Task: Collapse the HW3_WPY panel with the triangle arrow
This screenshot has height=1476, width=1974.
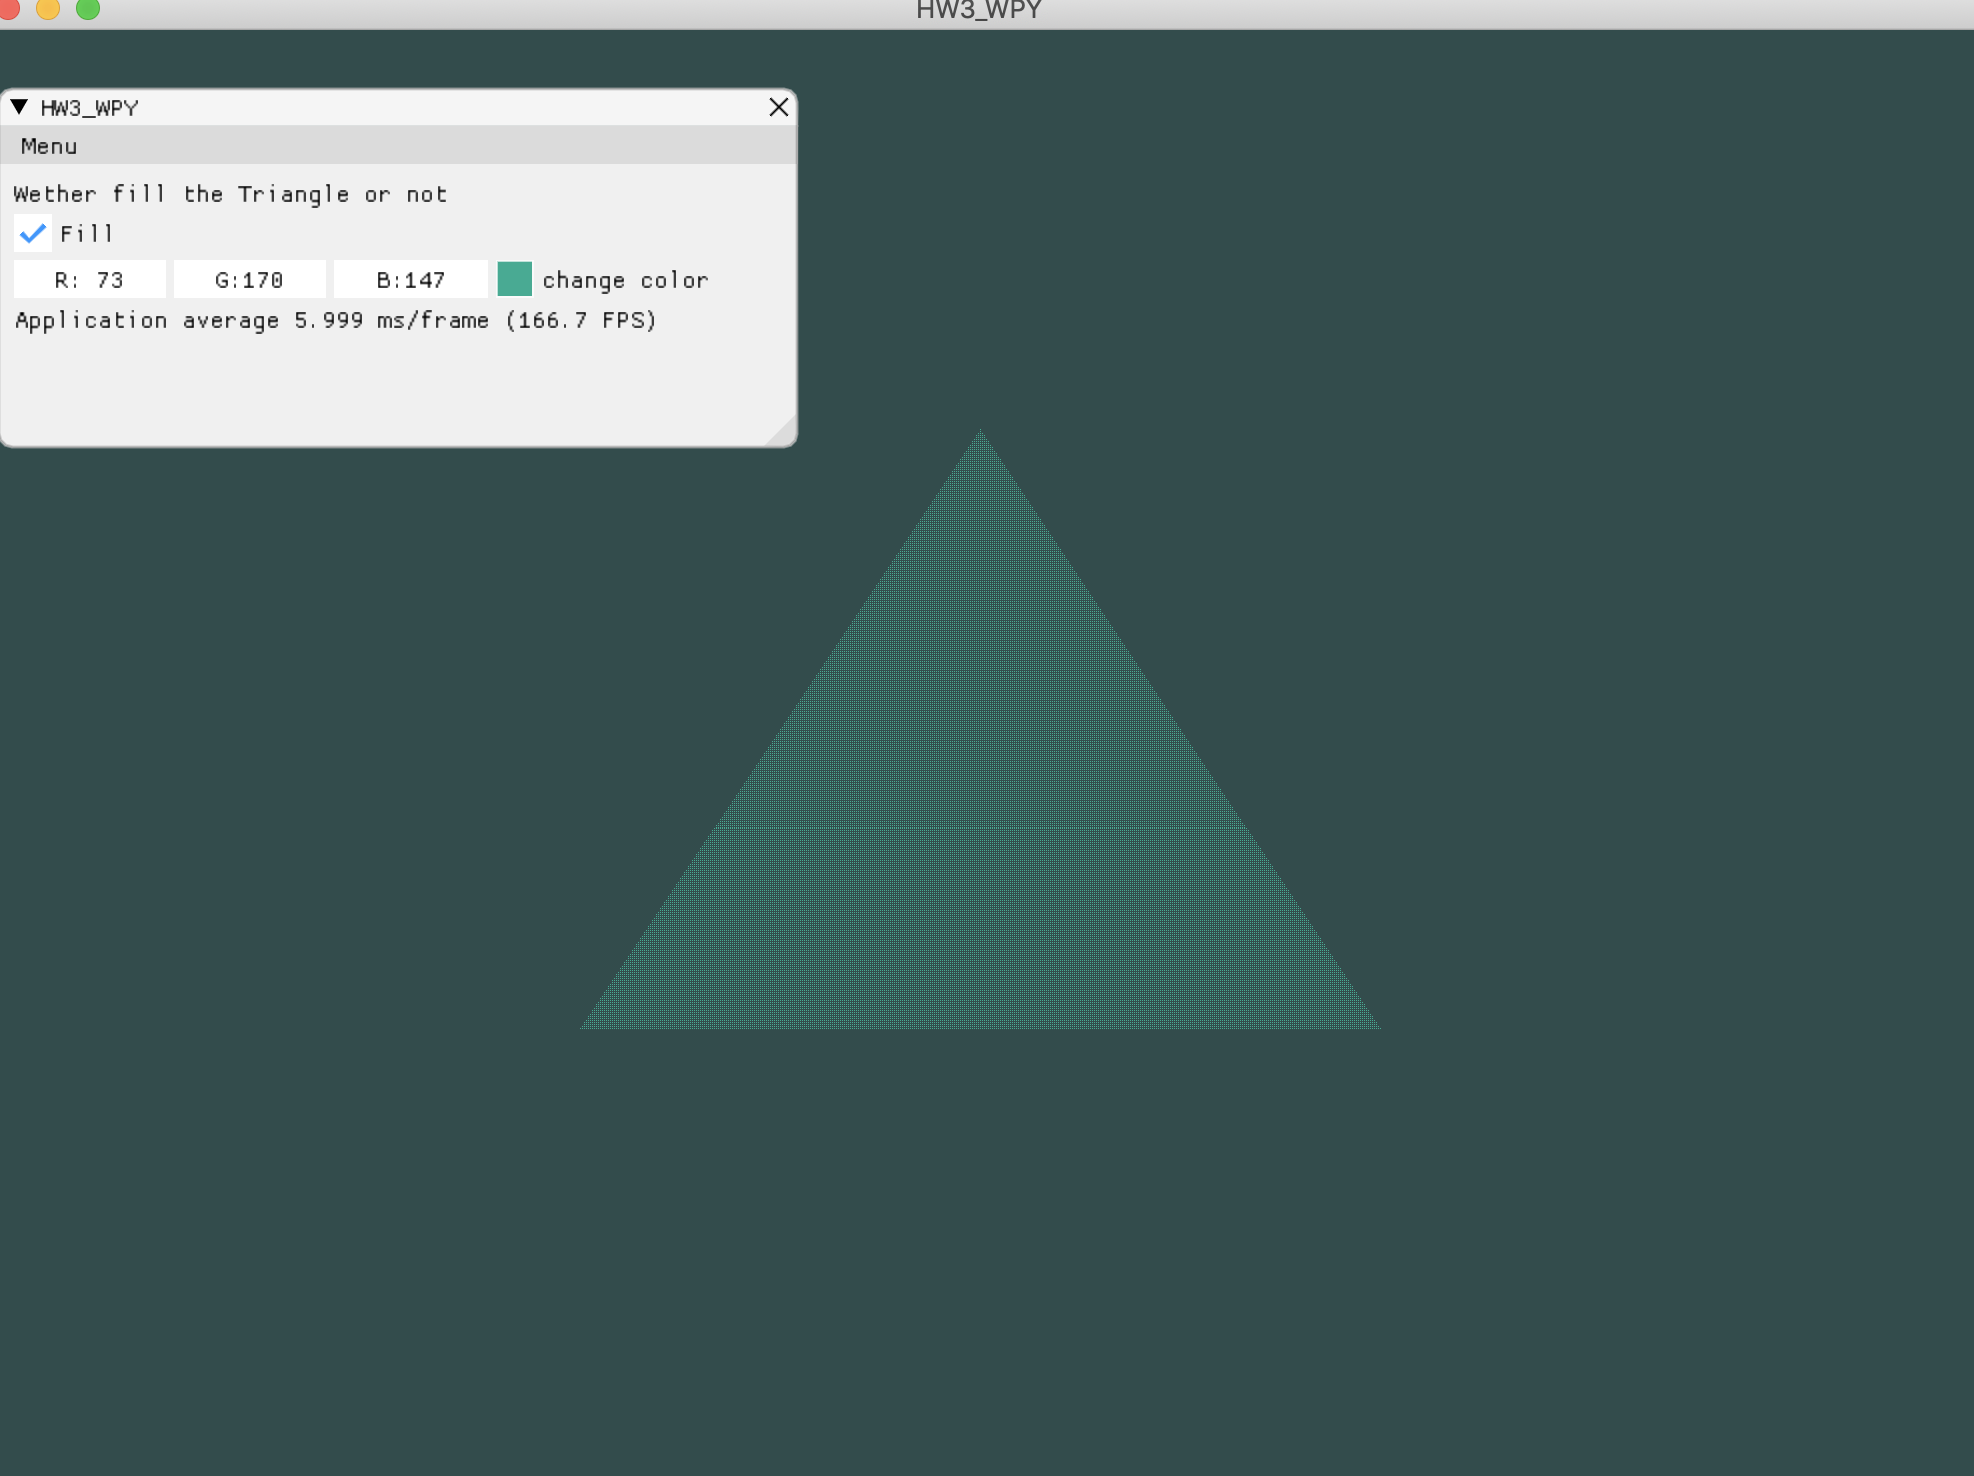Action: (19, 107)
